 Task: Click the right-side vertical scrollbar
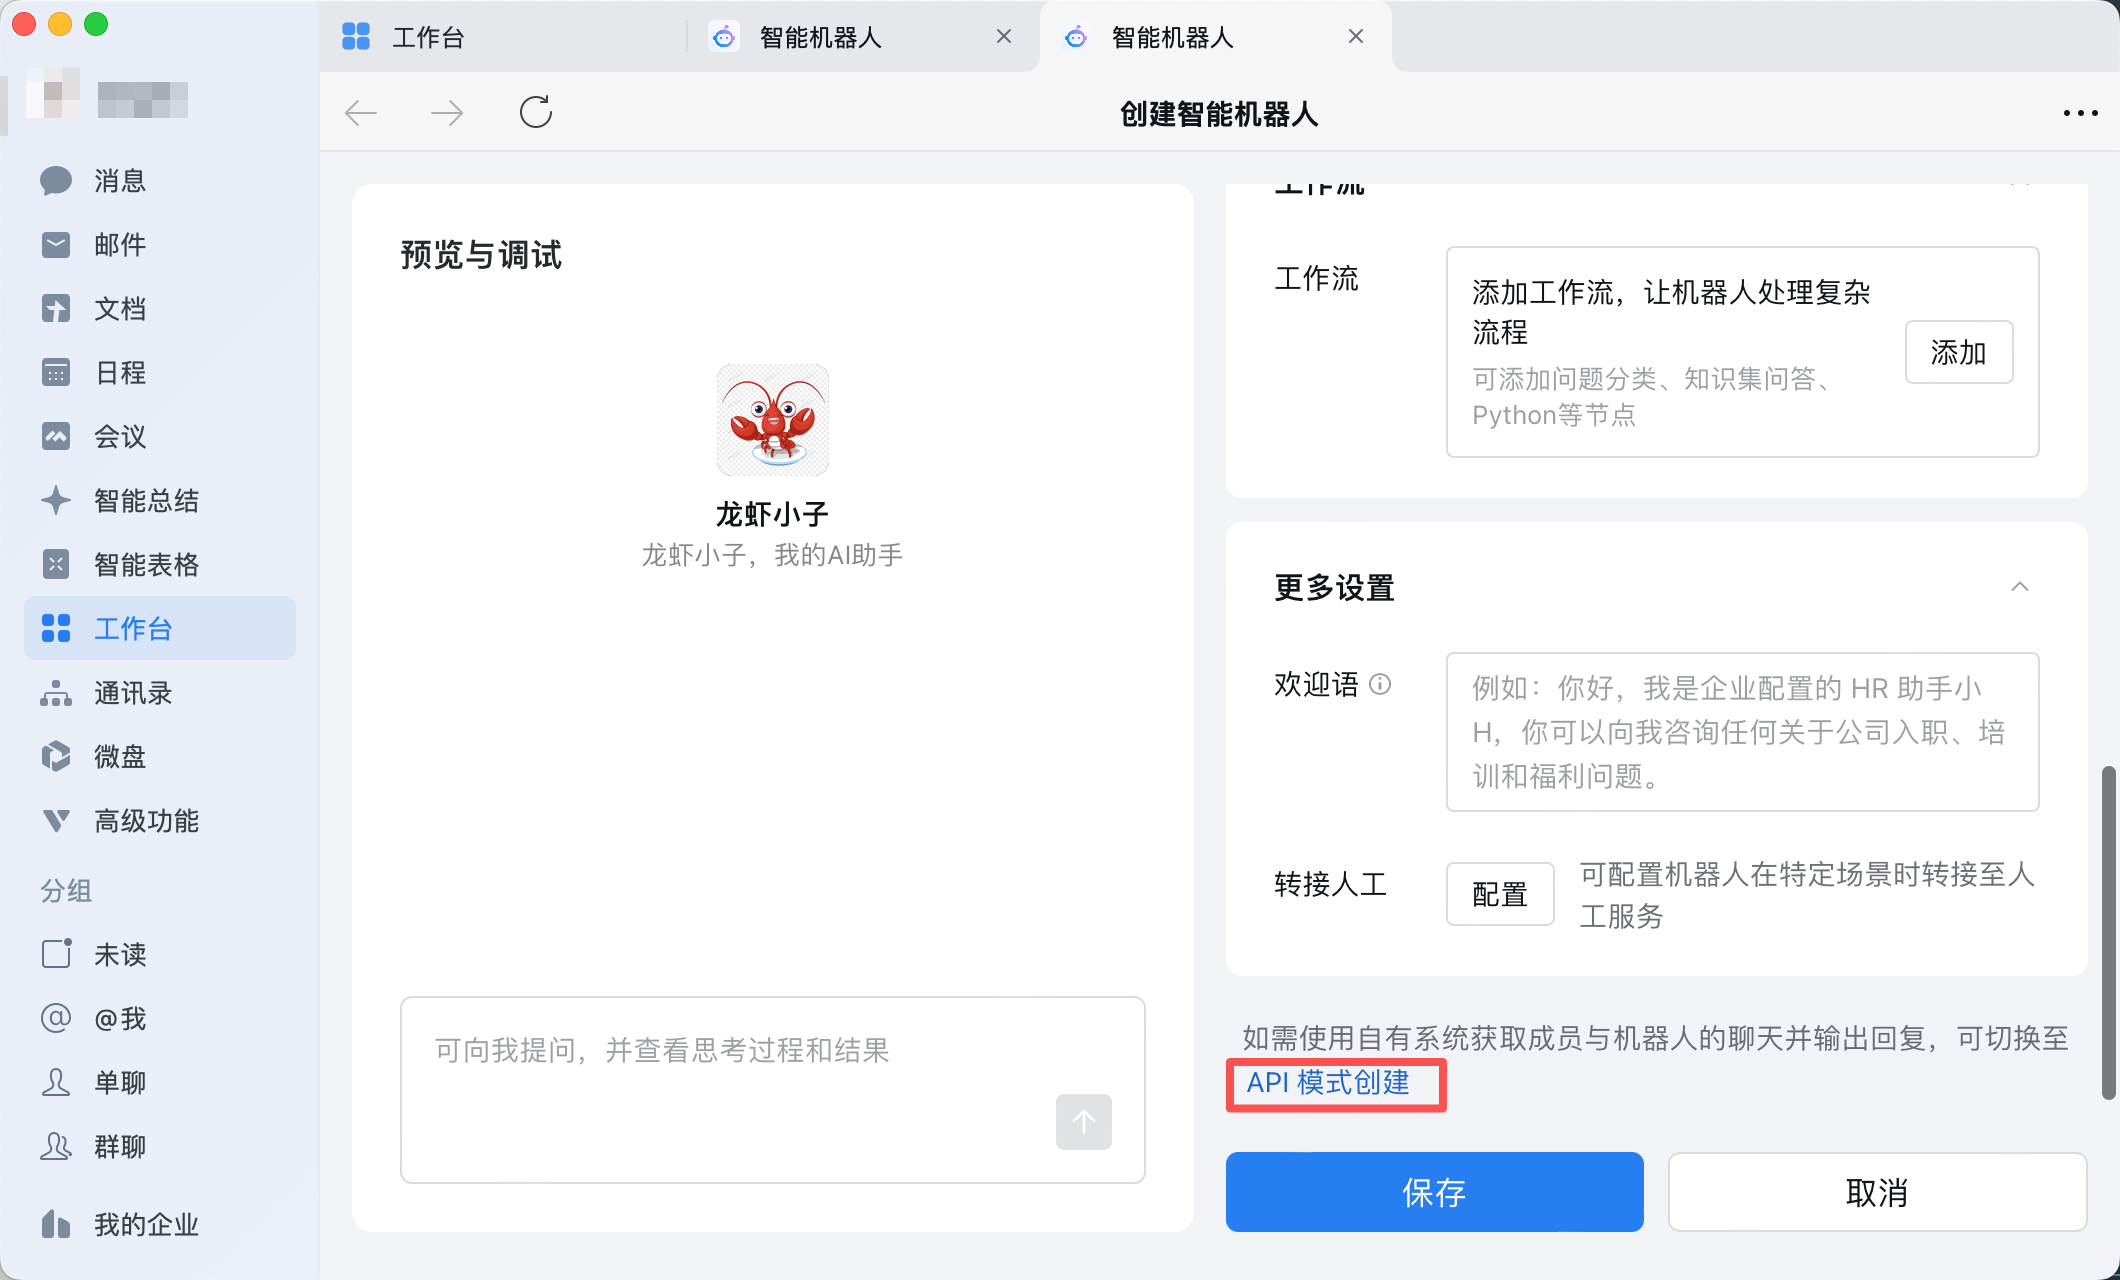2108,930
